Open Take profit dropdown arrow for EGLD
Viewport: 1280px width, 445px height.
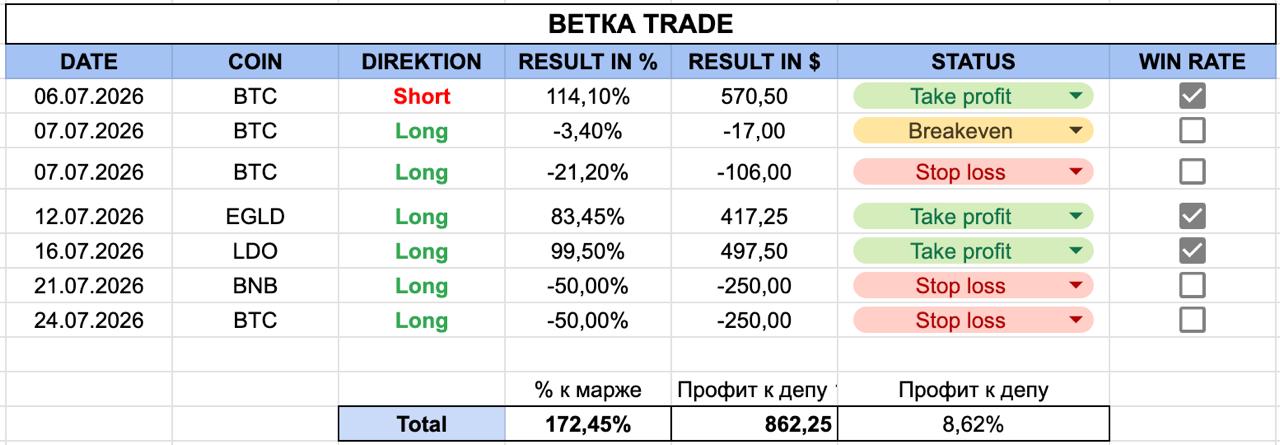pos(1075,217)
